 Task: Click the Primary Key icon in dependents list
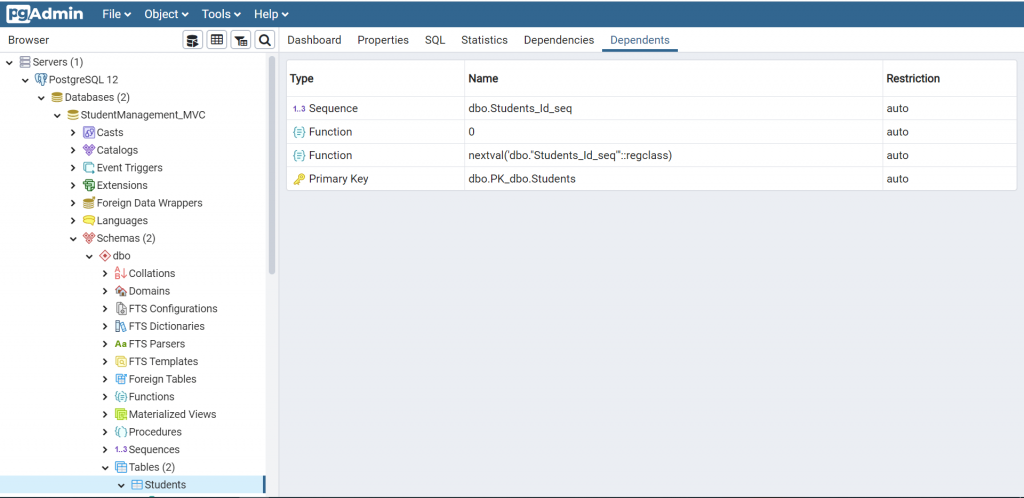pos(298,179)
